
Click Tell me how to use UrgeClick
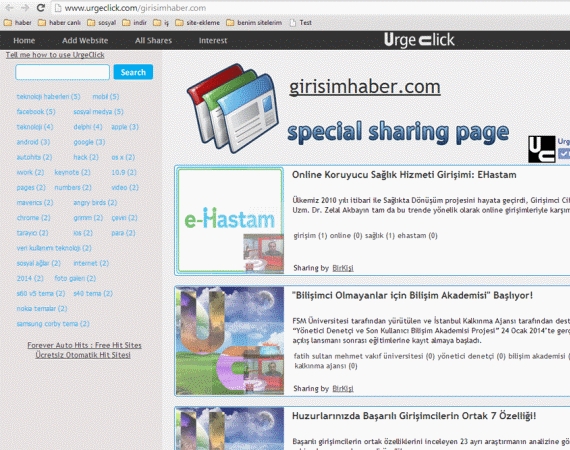55,55
